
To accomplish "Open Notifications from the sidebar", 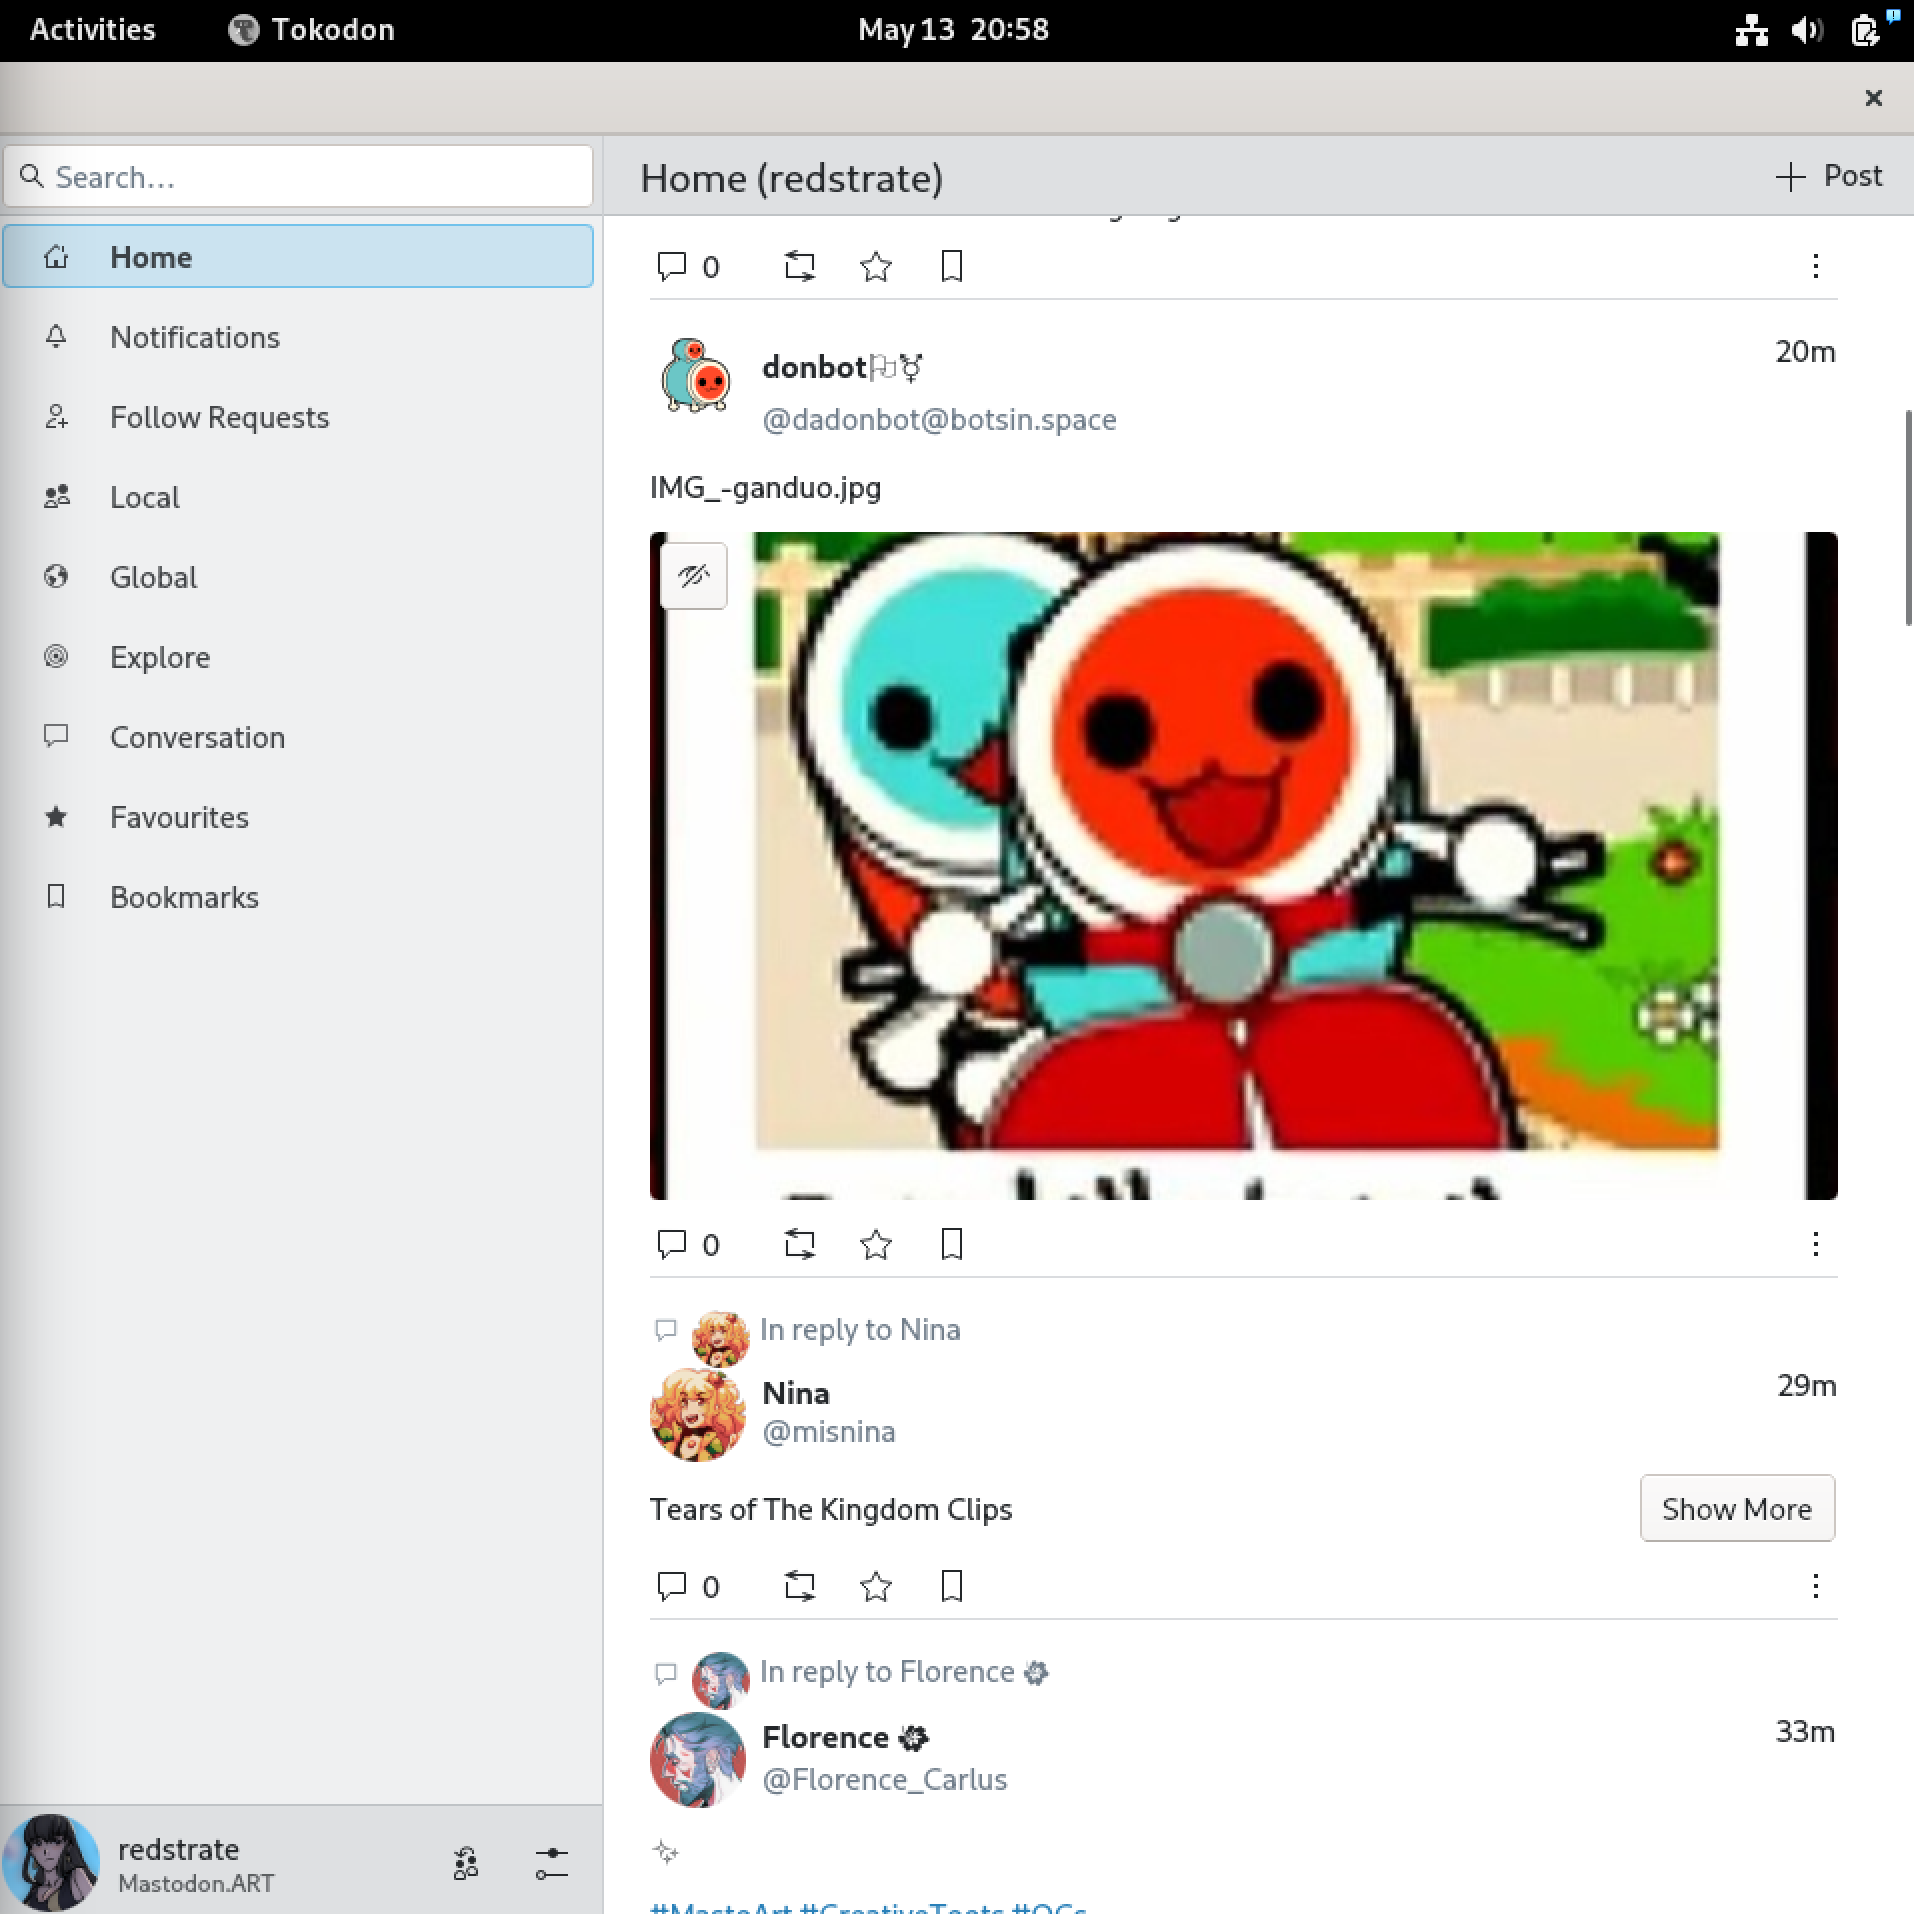I will point(298,337).
